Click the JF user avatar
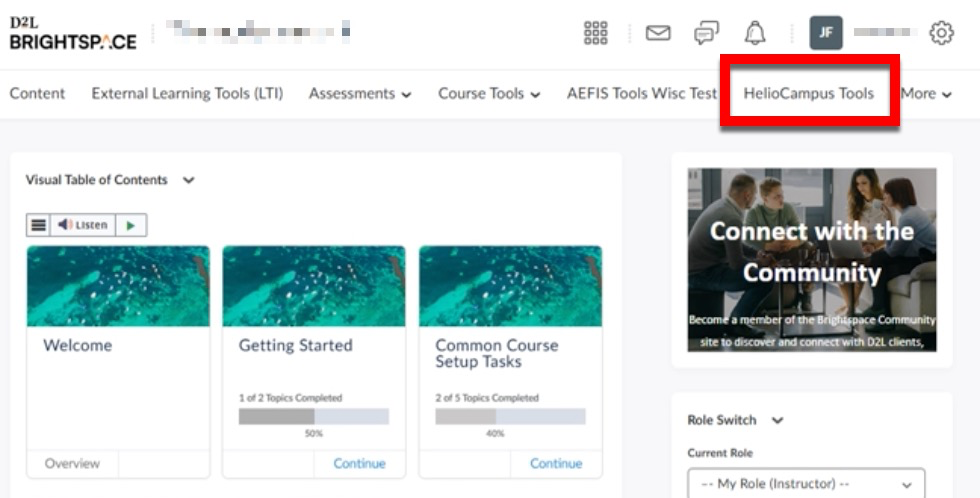Viewport: 980px width, 498px height. pyautogui.click(x=826, y=33)
